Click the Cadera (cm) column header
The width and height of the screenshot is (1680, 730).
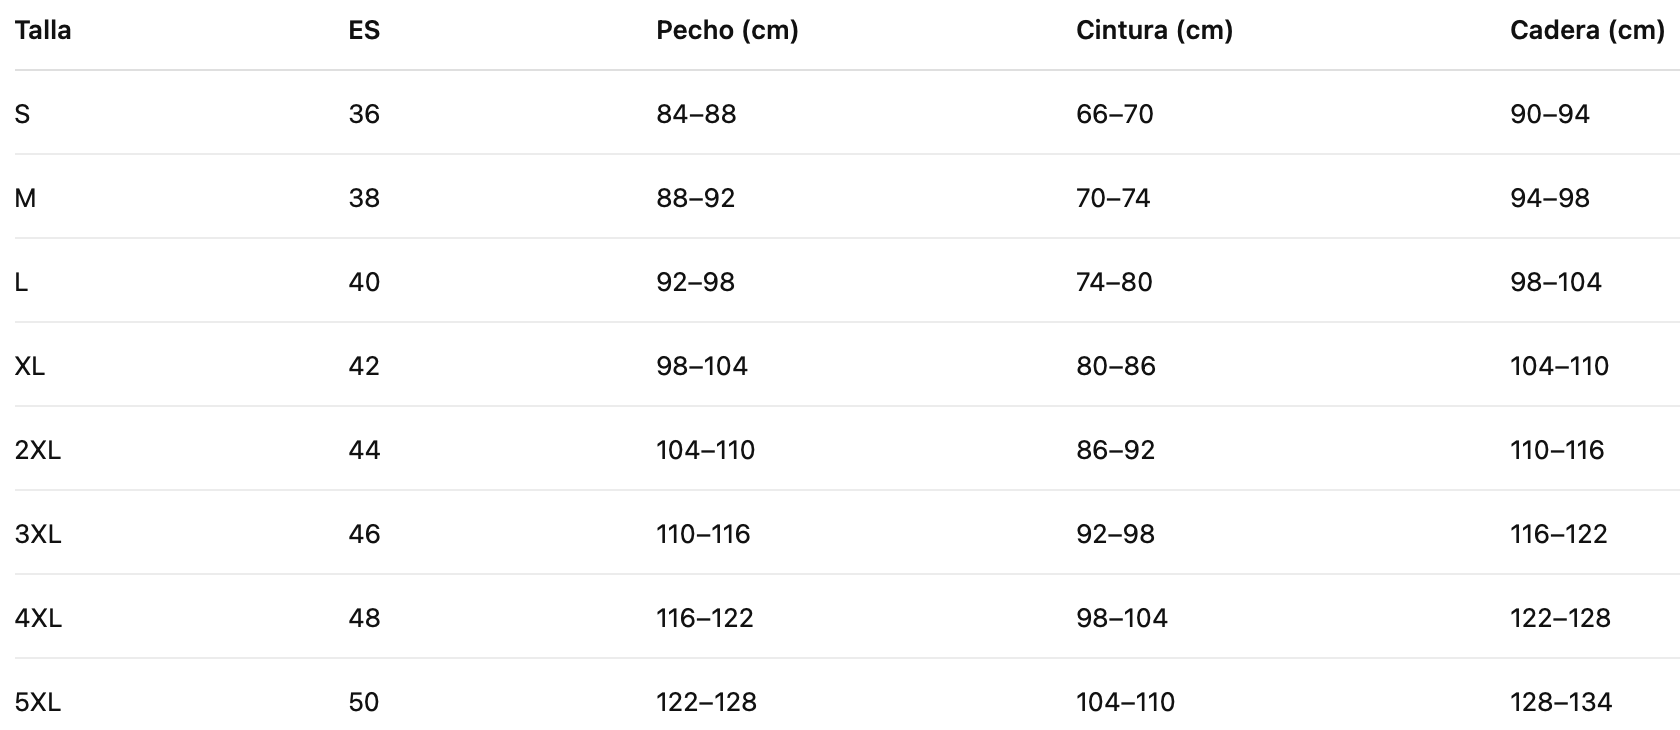[x=1587, y=31]
